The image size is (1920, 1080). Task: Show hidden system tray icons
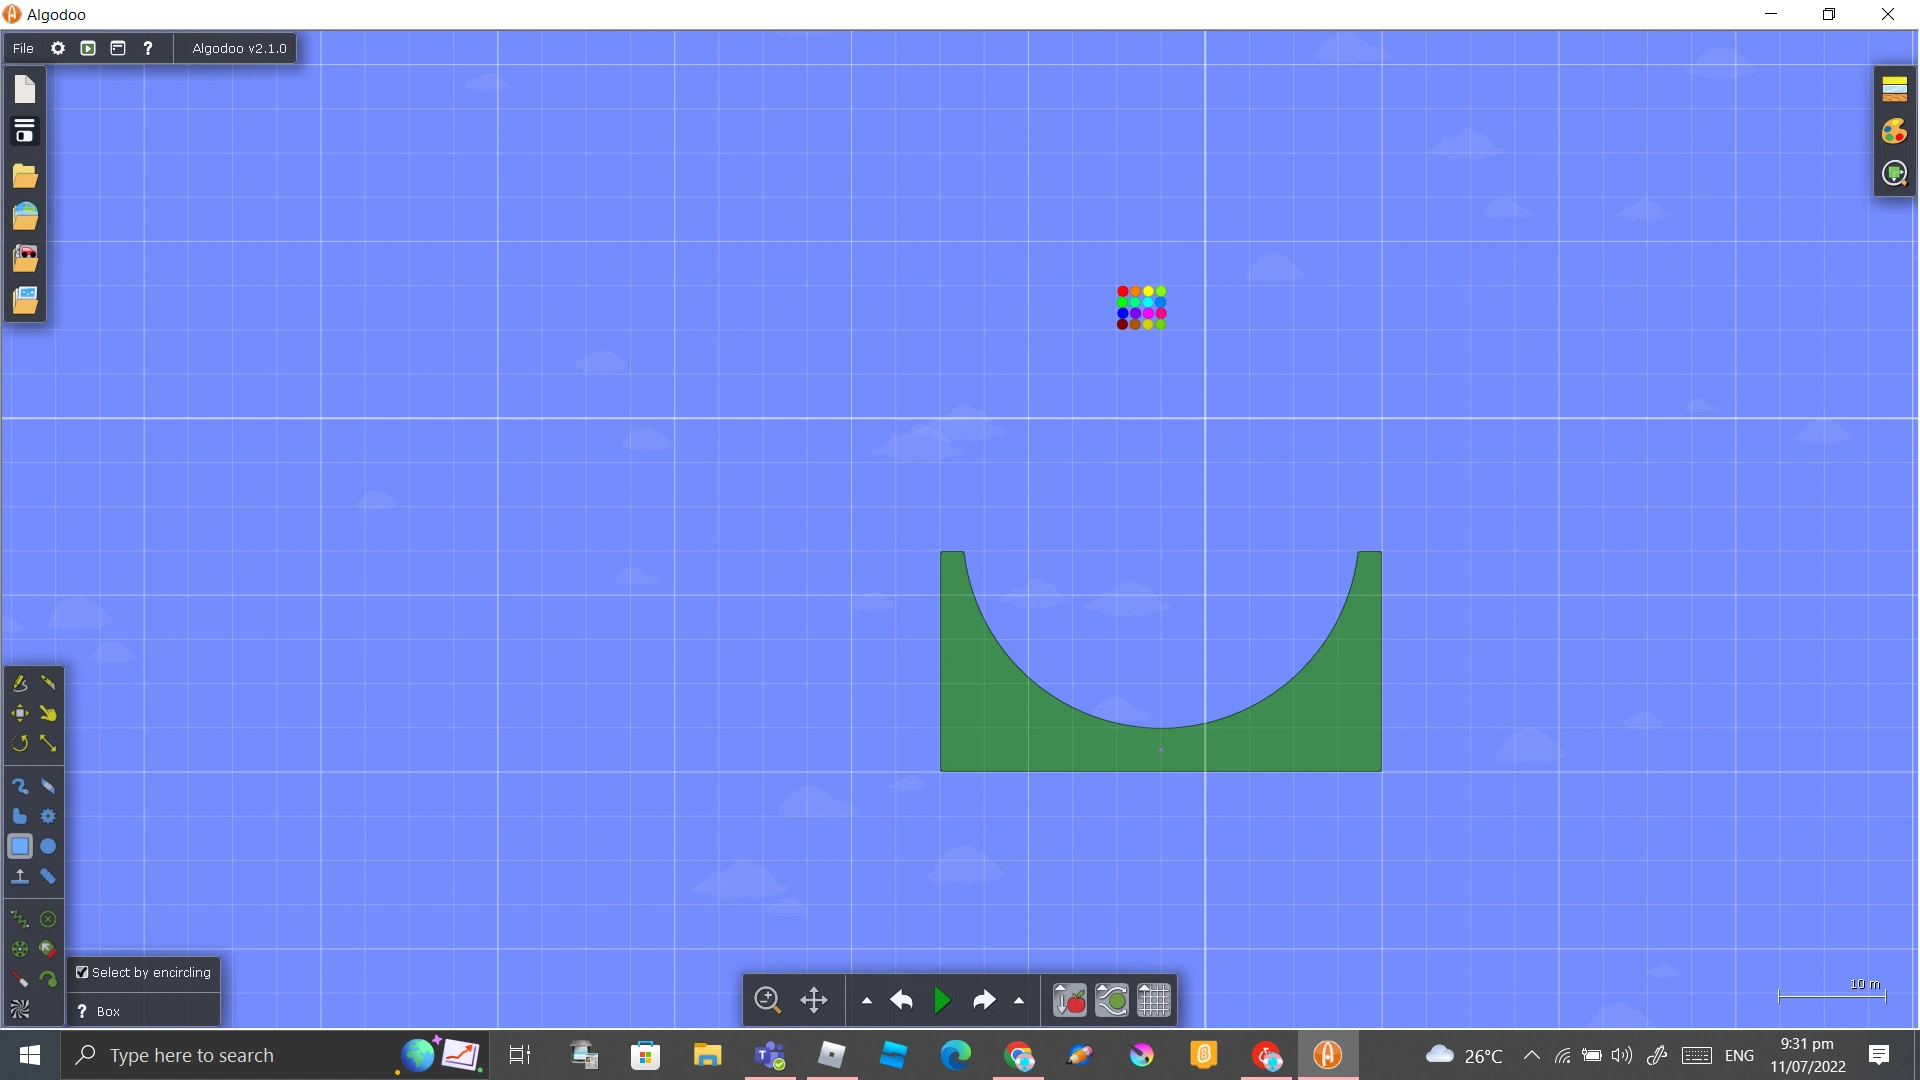[x=1531, y=1055]
